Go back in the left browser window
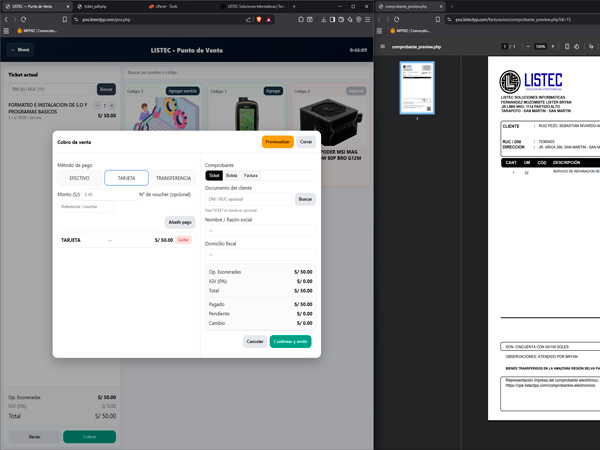 tap(6, 19)
